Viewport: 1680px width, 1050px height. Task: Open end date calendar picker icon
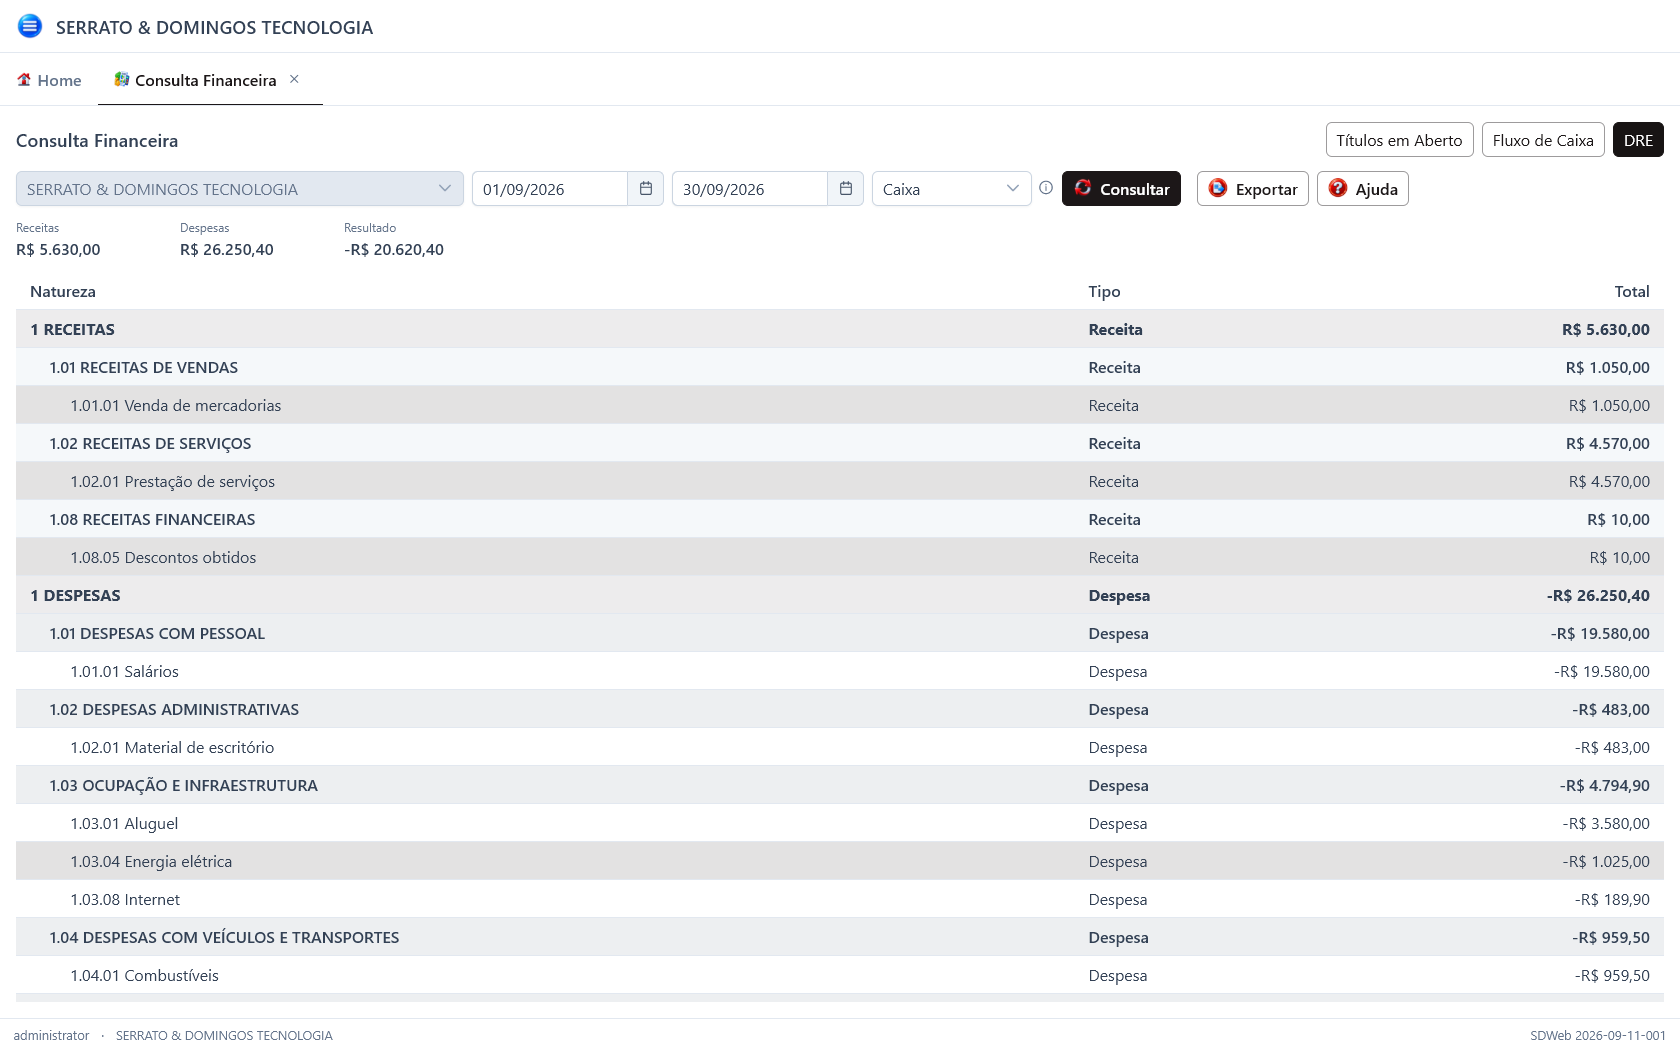click(846, 189)
